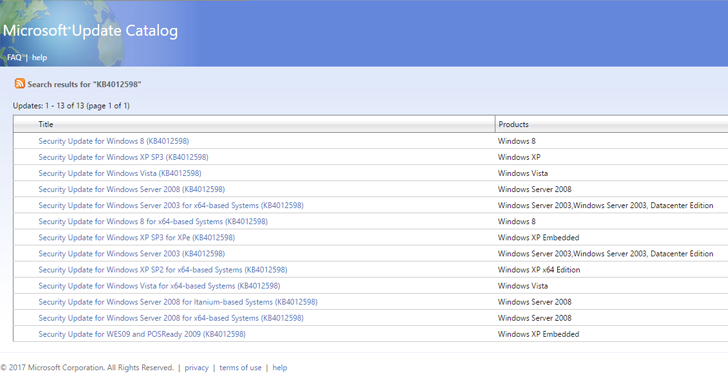Open Security Update for Windows Server 2003 link
Viewport: 728px width, 380px height.
click(131, 254)
